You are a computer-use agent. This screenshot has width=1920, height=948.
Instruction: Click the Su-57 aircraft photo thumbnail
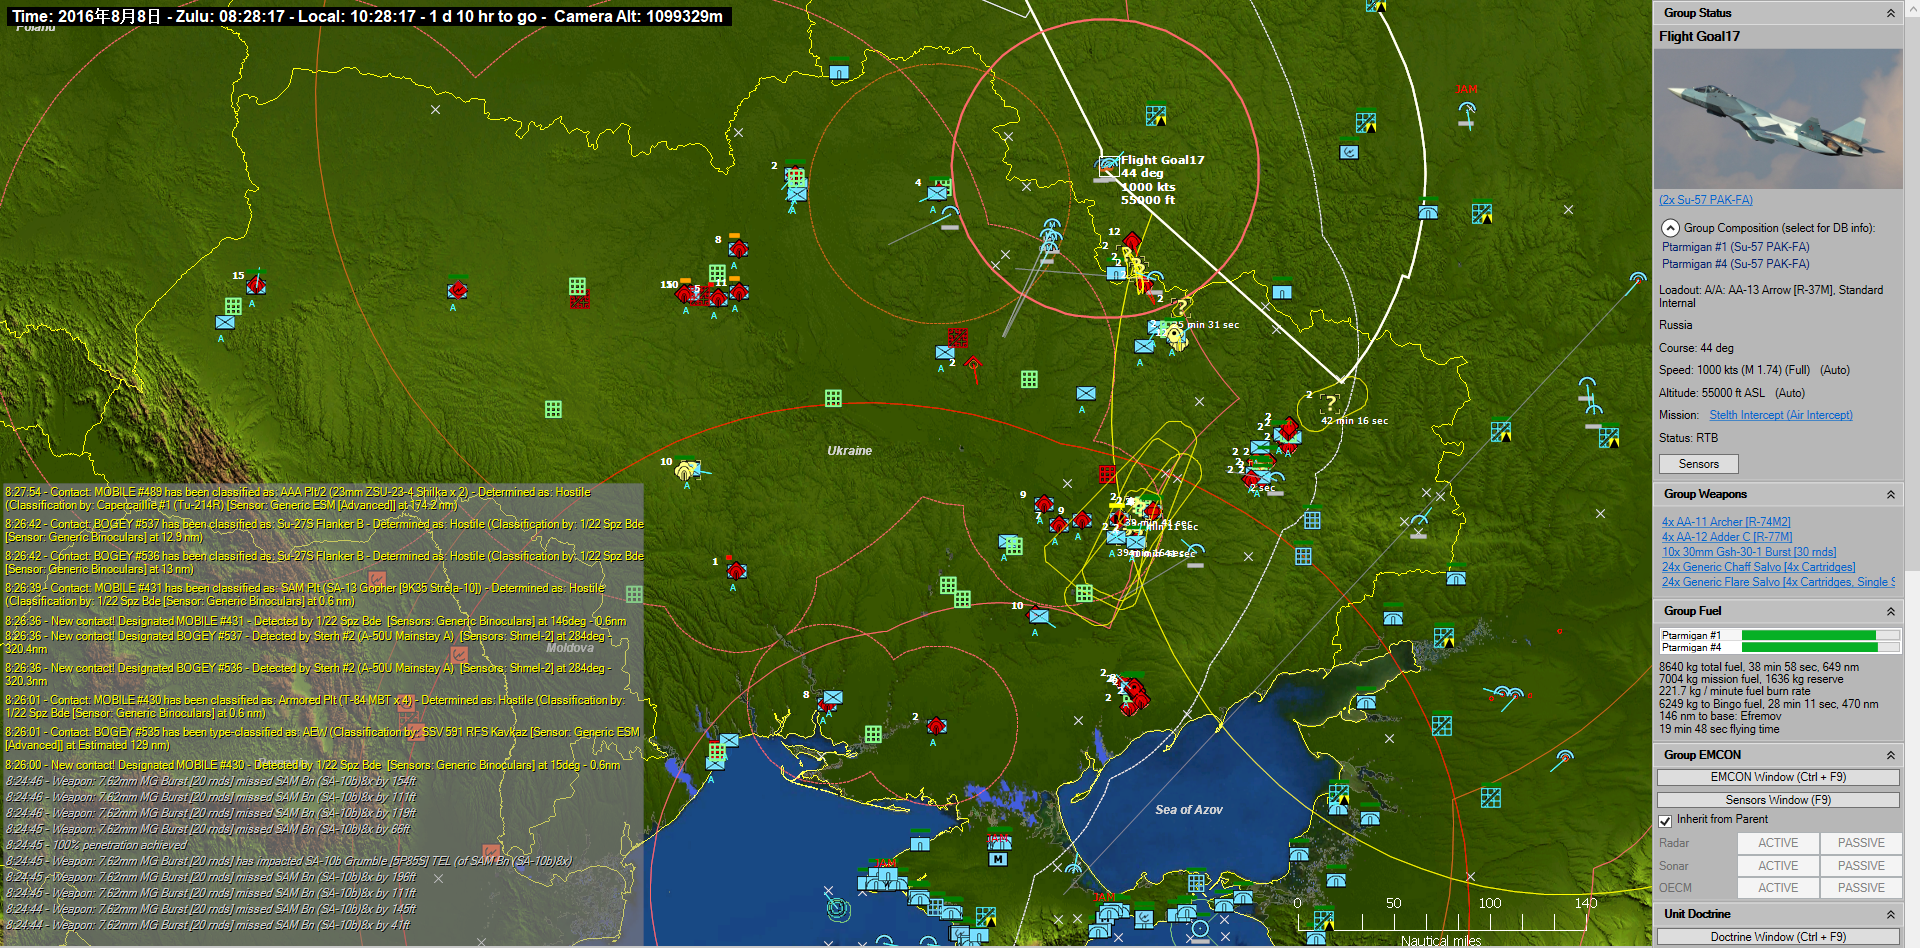click(1779, 119)
